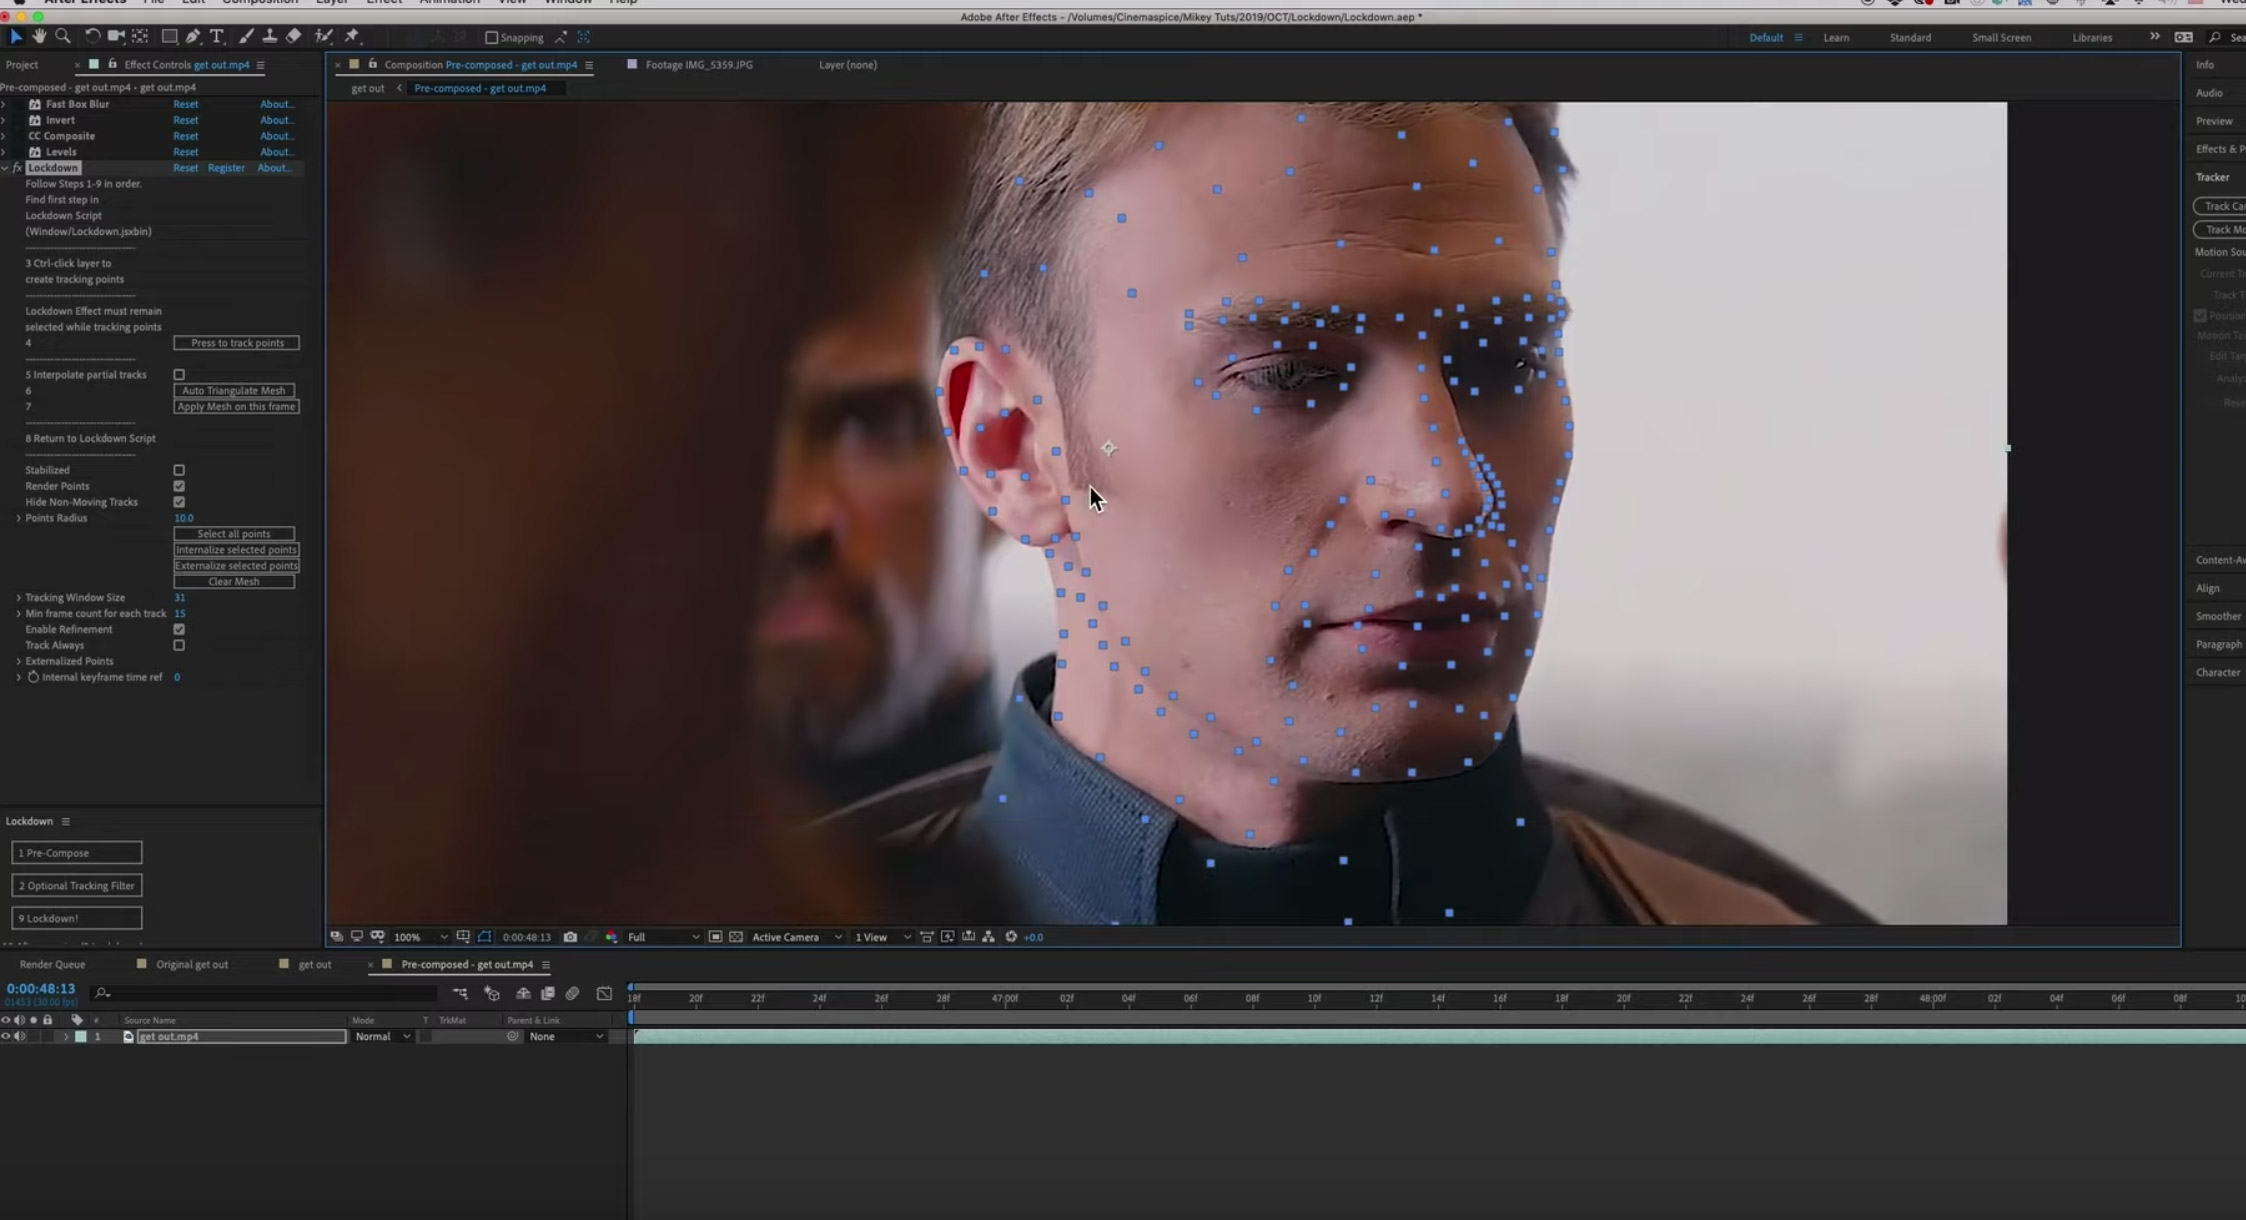Screen dimensions: 2246x1220
Task: Select the Clone Stamp tool
Action: (x=269, y=37)
